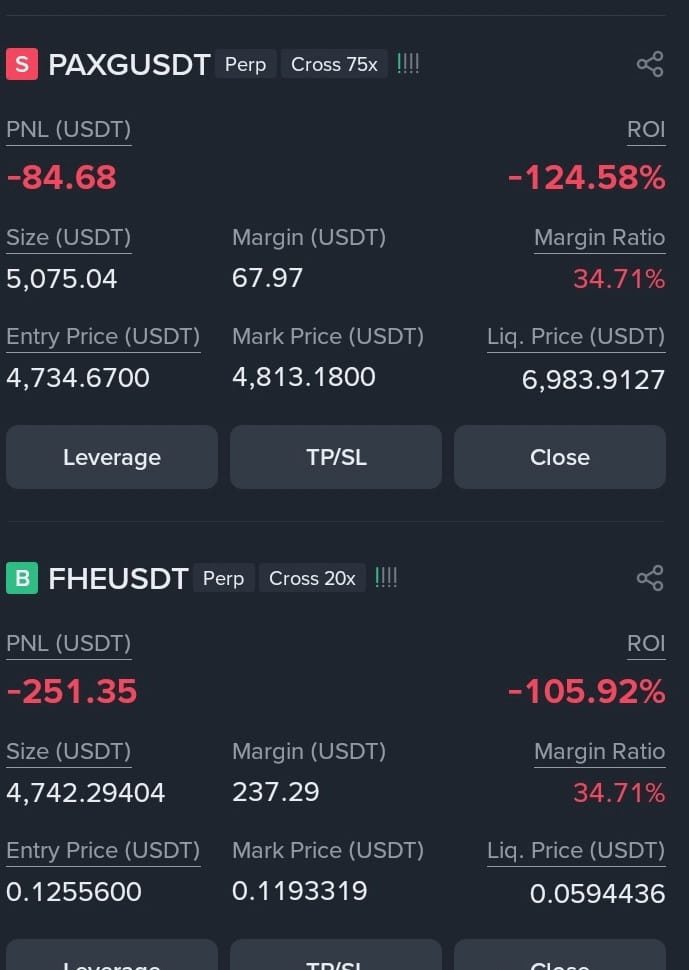
Task: Set TP/SL for PAXGUSDT position
Action: coord(336,457)
